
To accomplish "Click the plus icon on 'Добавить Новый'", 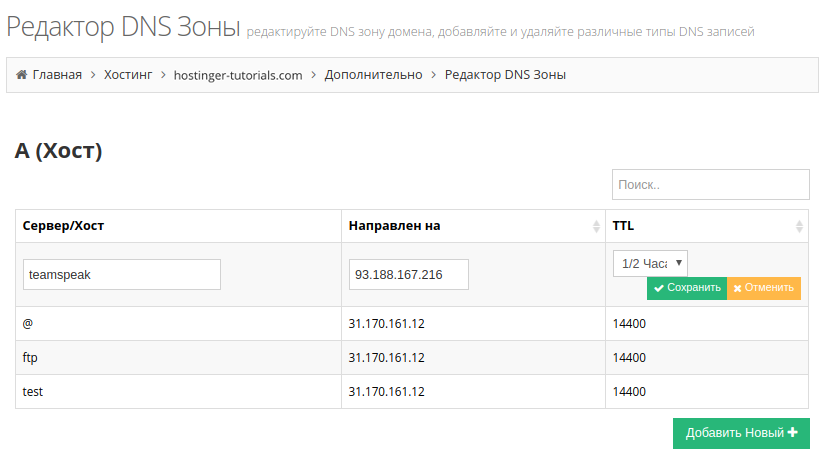I will coord(793,433).
